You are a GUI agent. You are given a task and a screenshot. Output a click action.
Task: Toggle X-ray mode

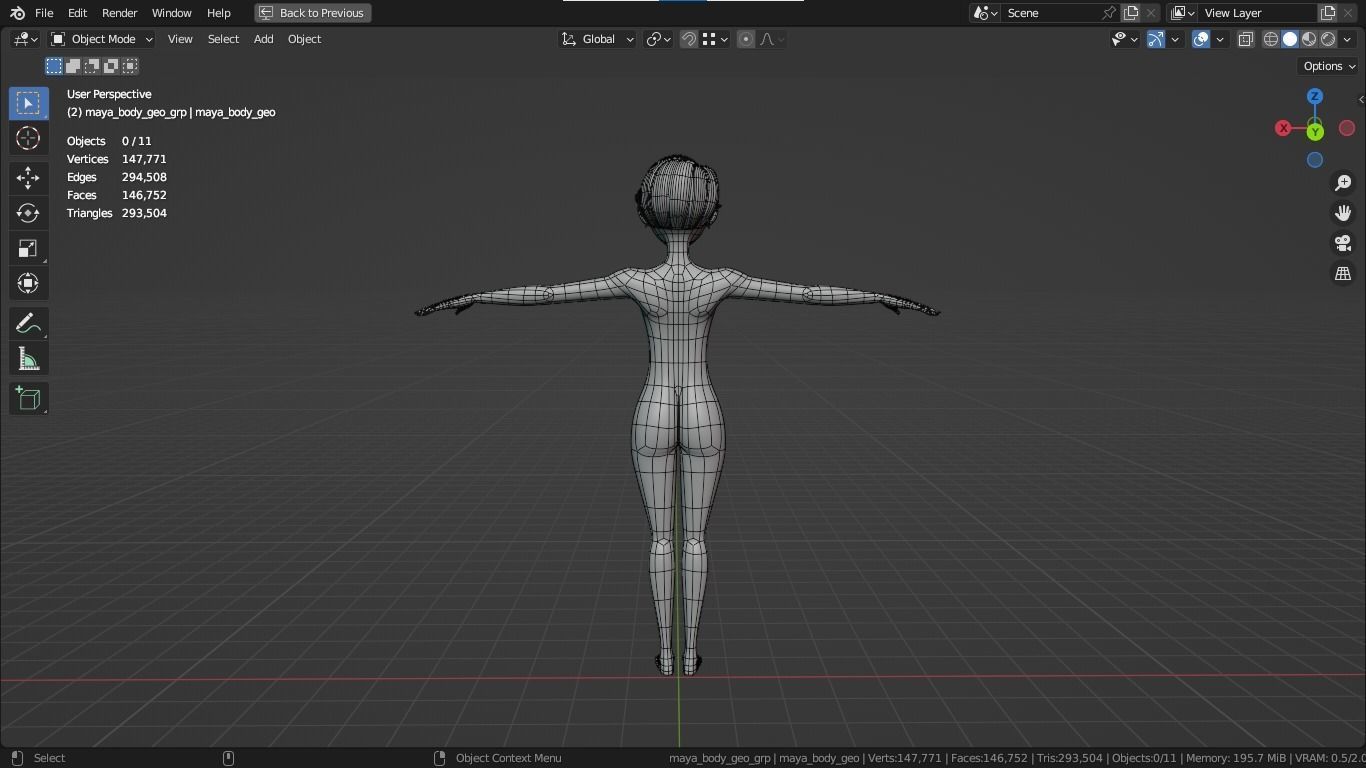[1246, 39]
